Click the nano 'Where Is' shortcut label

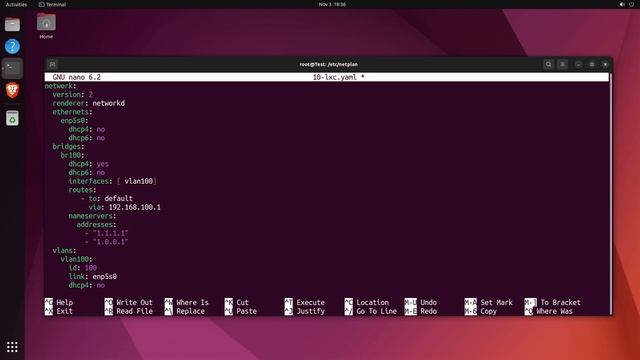click(192, 302)
